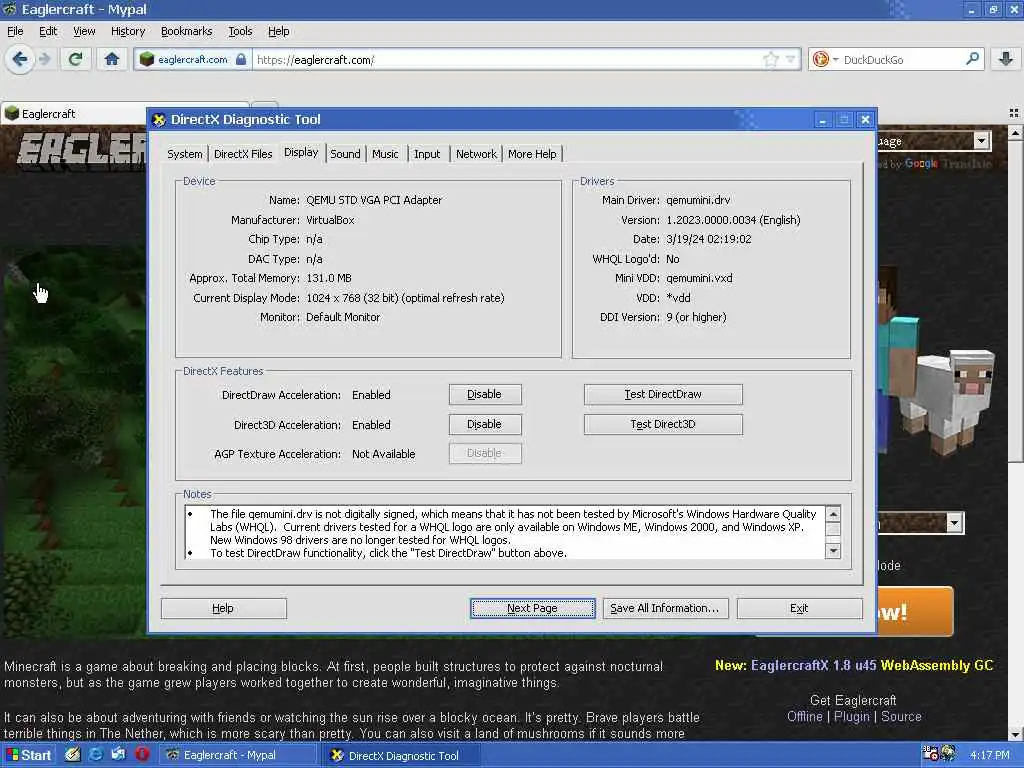The image size is (1024, 768).
Task: Open the Bookmarks menu
Action: (x=186, y=31)
